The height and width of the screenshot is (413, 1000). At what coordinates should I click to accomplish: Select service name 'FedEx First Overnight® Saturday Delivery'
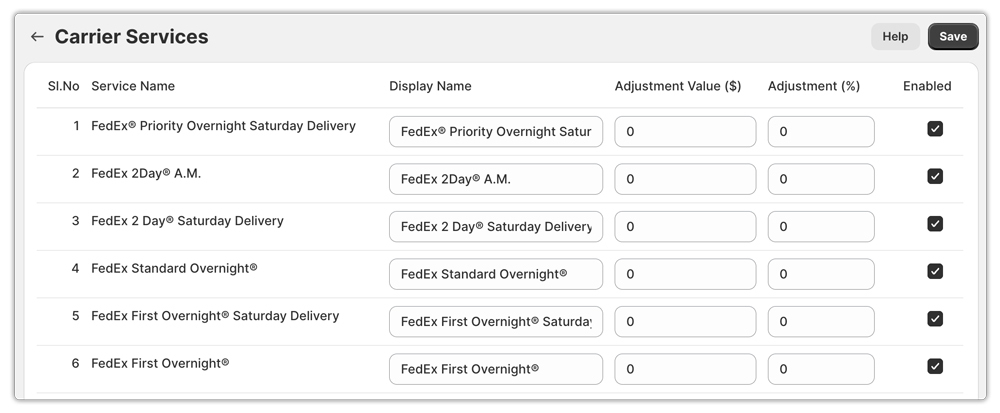tap(215, 316)
